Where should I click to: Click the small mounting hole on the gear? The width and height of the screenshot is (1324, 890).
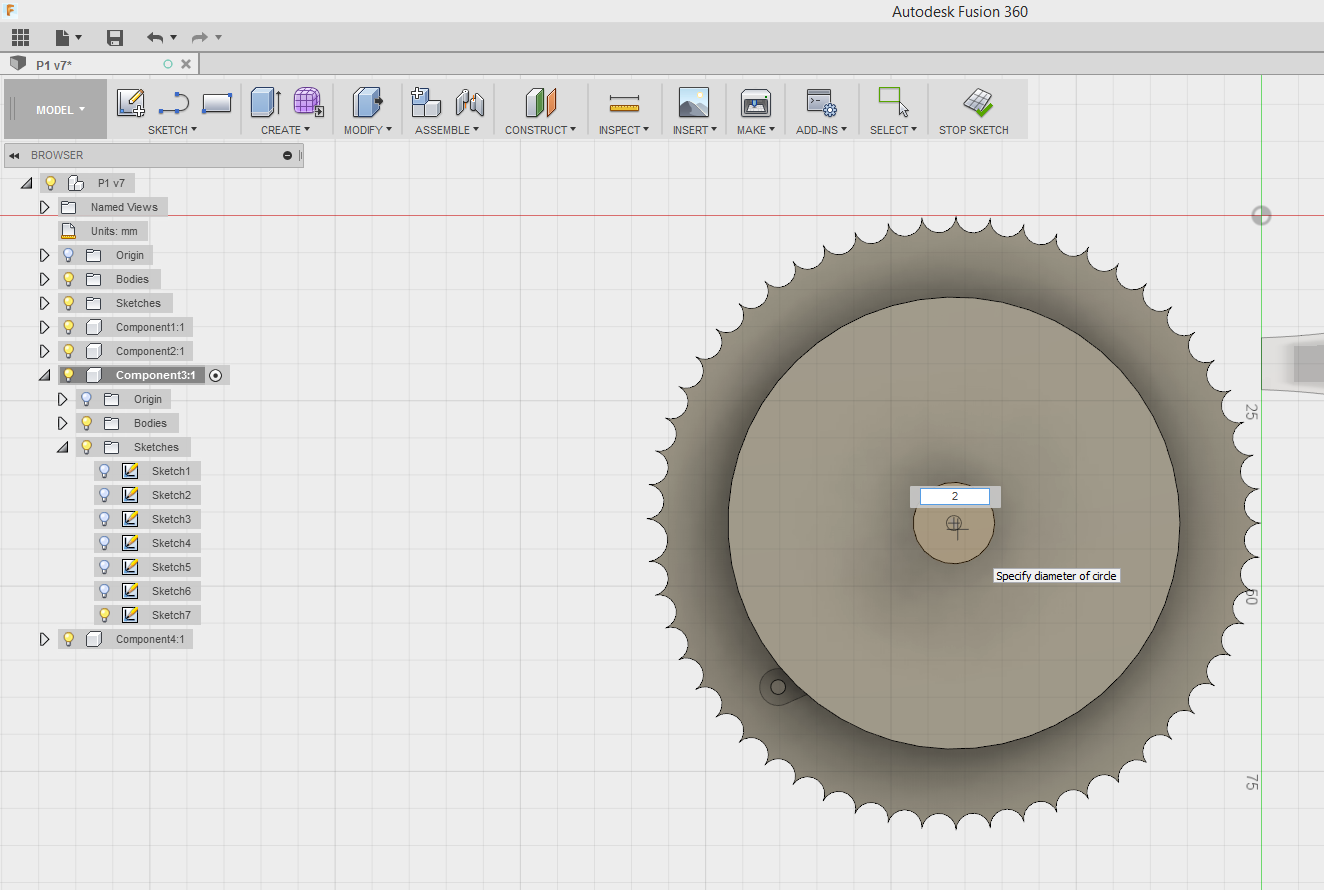coord(777,686)
